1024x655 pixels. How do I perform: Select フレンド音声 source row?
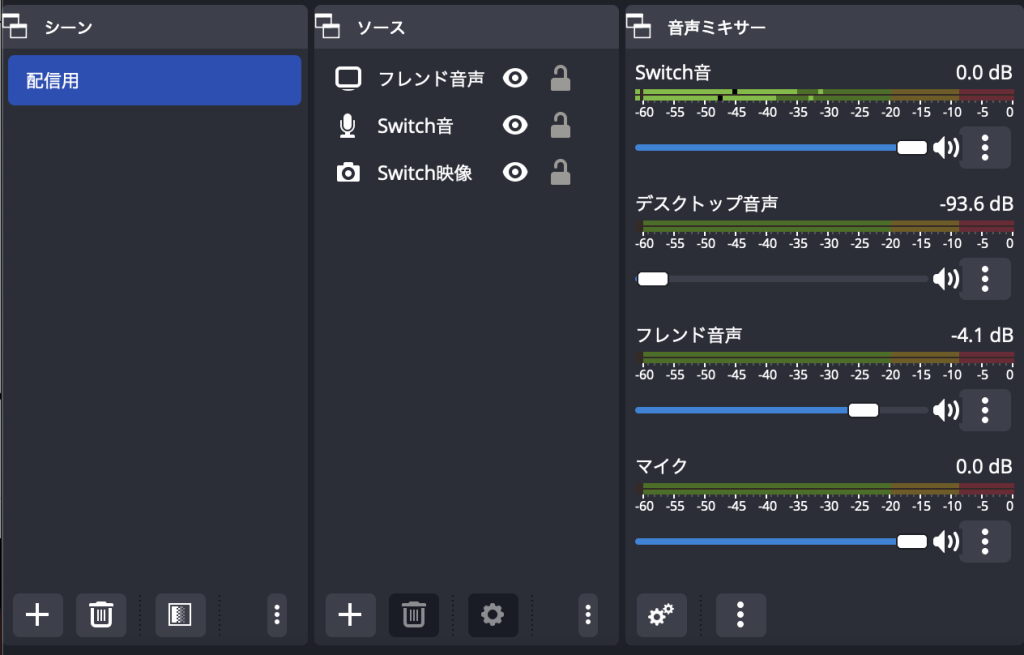pos(466,78)
